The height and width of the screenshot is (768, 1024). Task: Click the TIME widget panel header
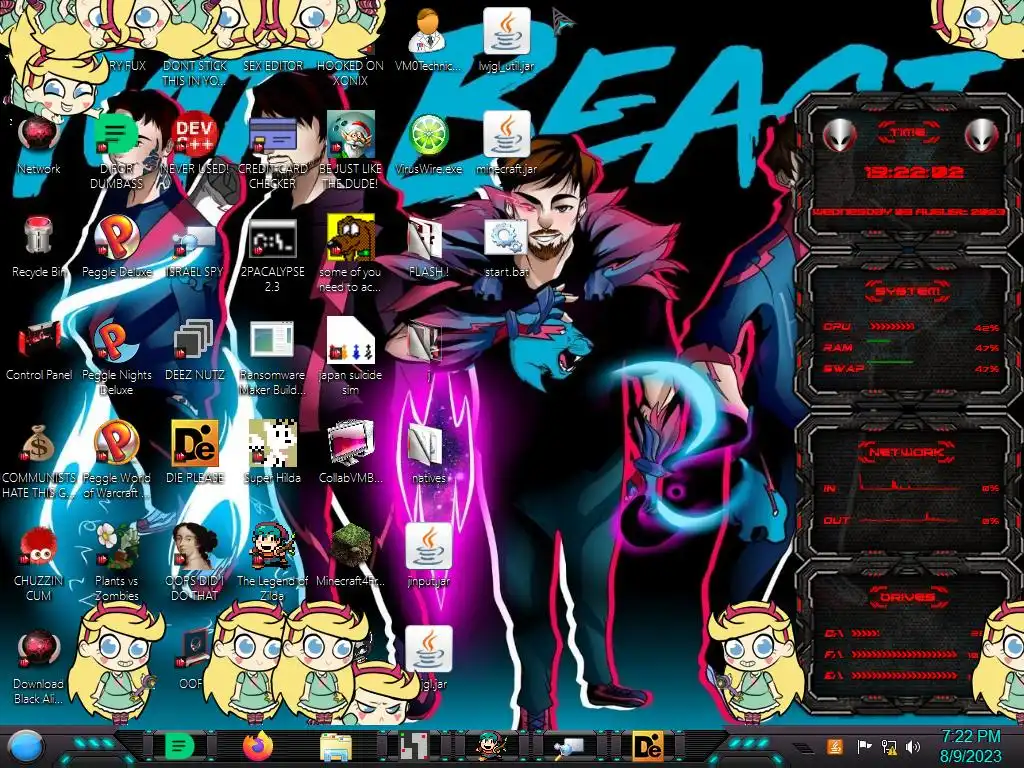[908, 132]
